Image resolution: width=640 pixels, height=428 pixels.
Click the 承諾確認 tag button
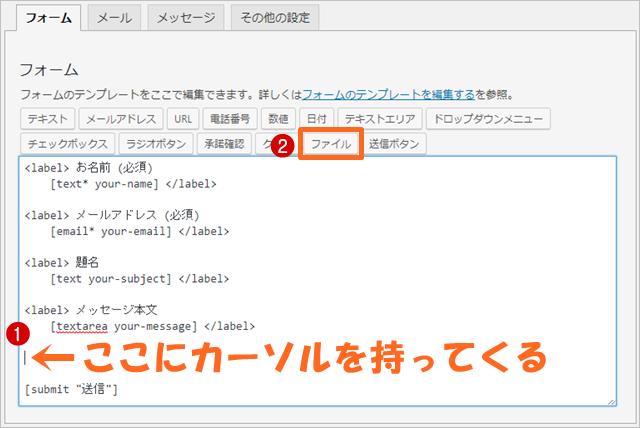(x=223, y=144)
